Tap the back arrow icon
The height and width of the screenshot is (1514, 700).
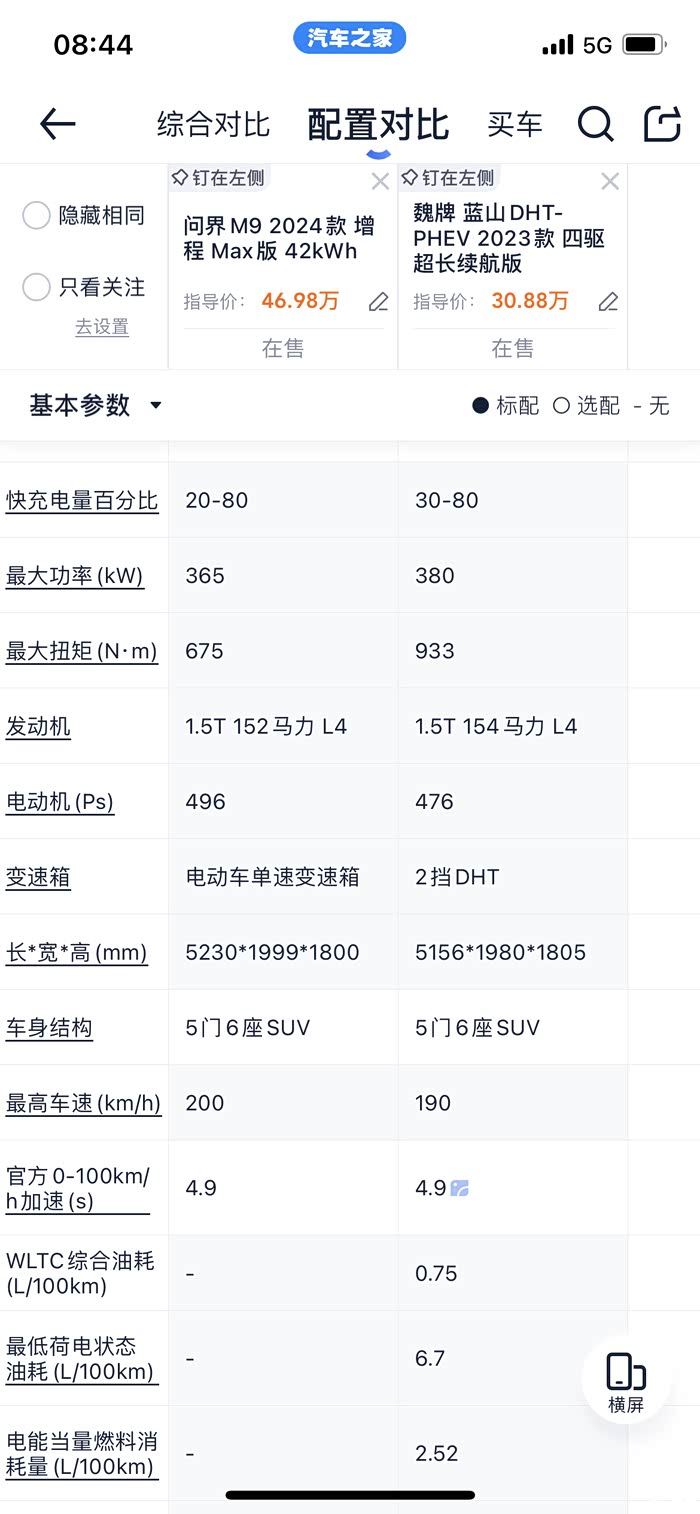tap(58, 124)
